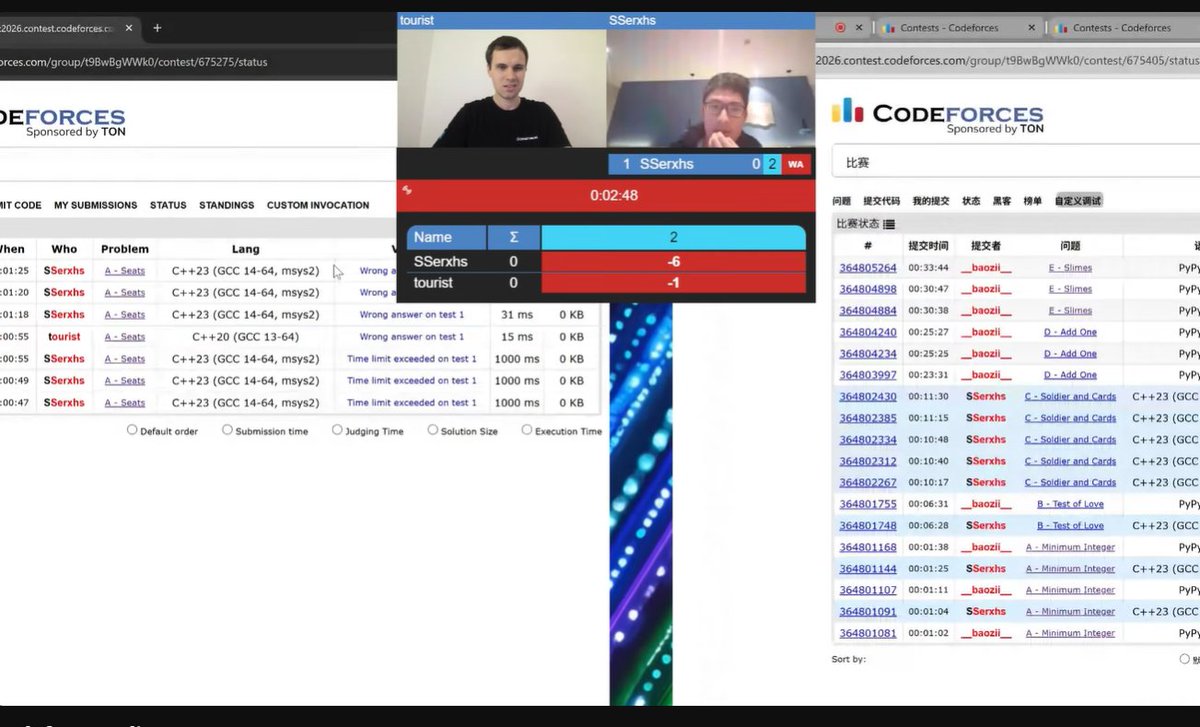
Task: Open the 比赛 selector box in right window
Action: coord(1016,162)
